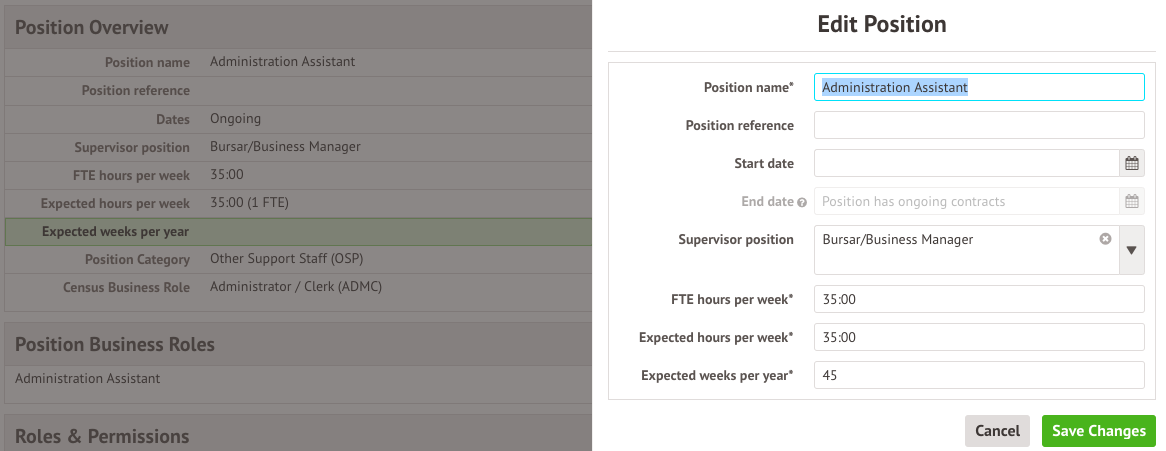Image resolution: width=1166 pixels, height=451 pixels.
Task: Select the Expected weeks per year overview row
Action: [298, 232]
